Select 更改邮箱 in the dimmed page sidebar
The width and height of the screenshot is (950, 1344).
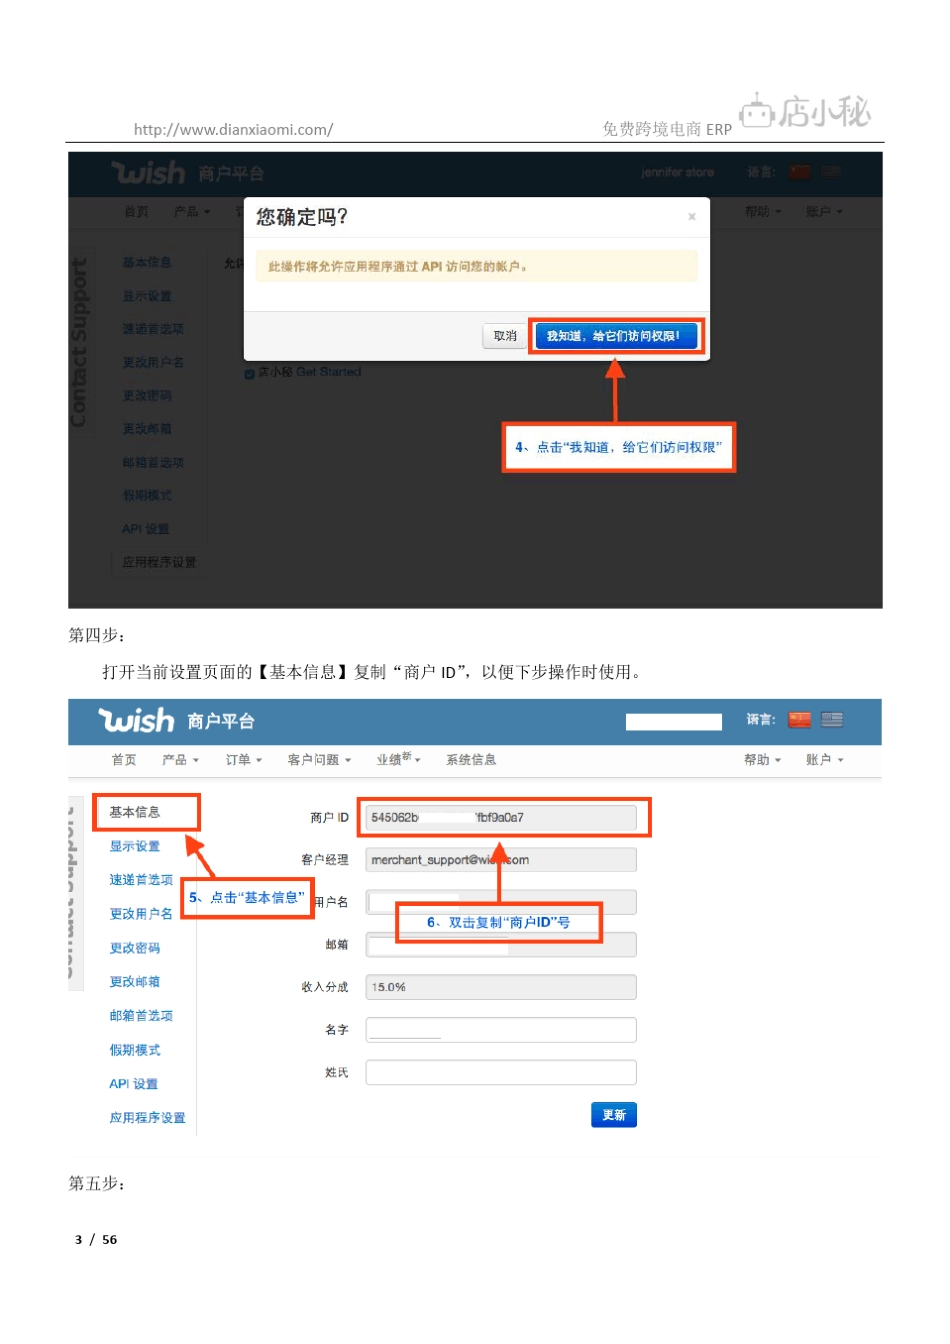point(146,429)
